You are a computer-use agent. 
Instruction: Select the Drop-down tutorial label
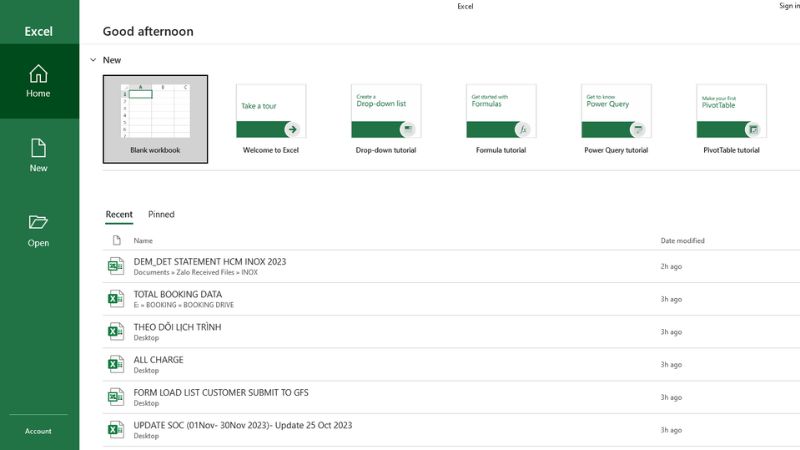(x=386, y=150)
